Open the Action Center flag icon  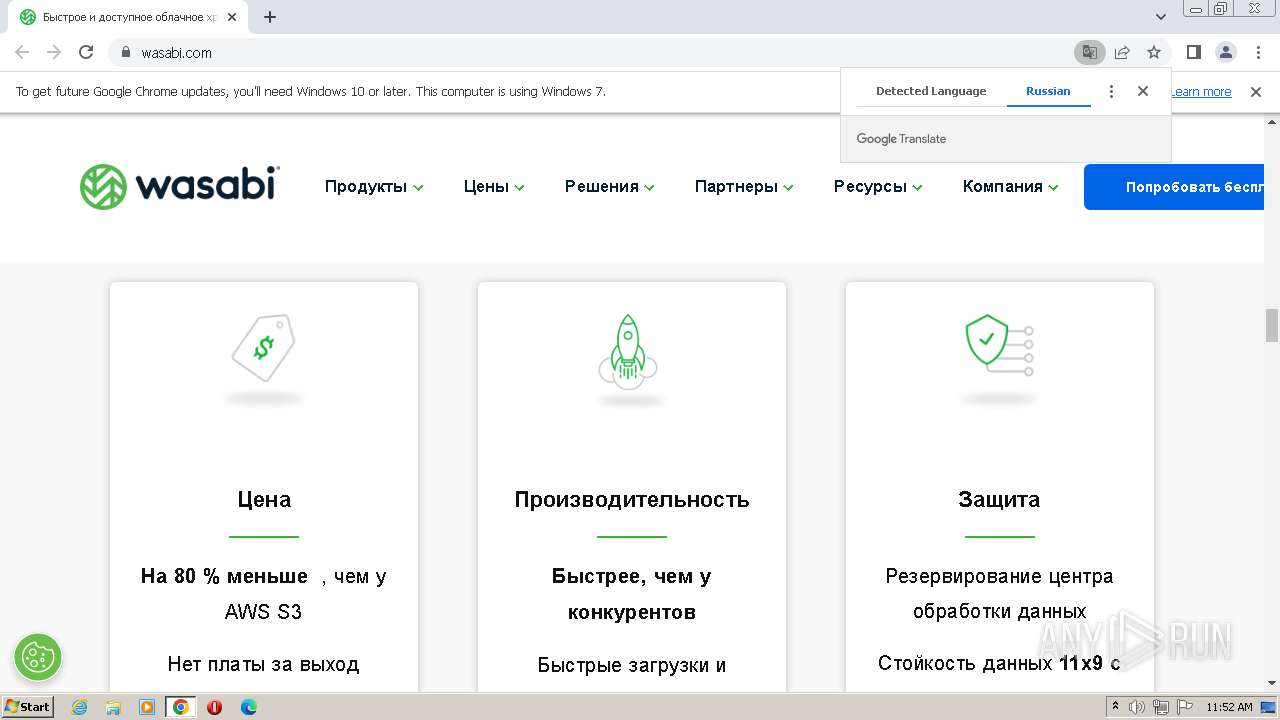[x=1183, y=707]
